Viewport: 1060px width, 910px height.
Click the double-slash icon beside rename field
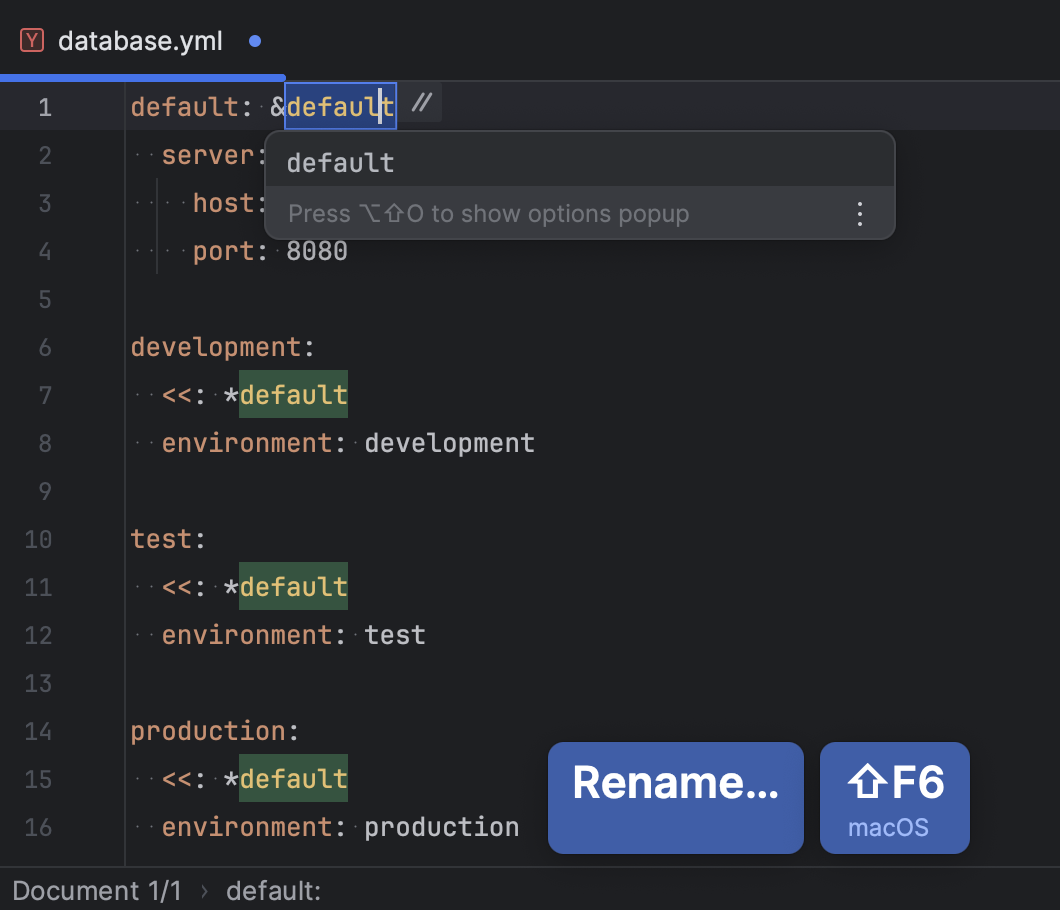[x=422, y=103]
